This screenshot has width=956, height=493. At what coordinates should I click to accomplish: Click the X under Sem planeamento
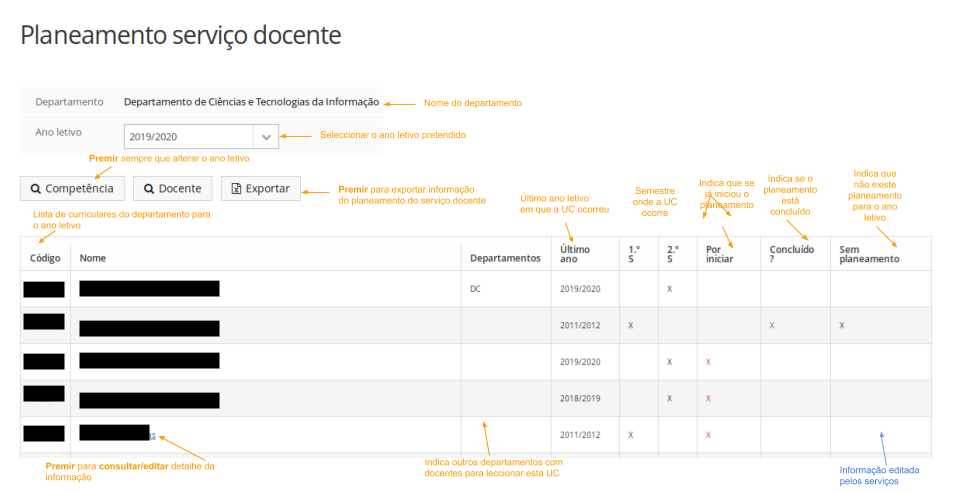[841, 325]
